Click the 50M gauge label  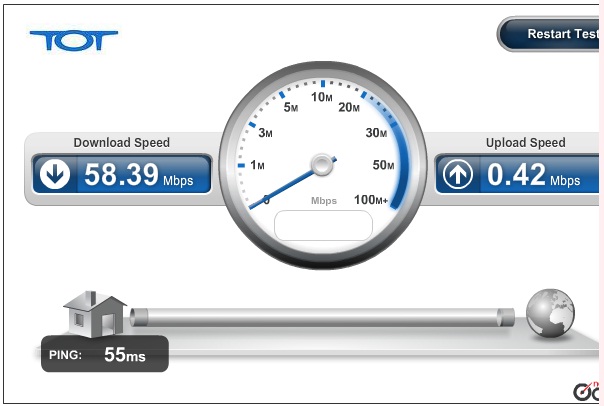click(383, 165)
